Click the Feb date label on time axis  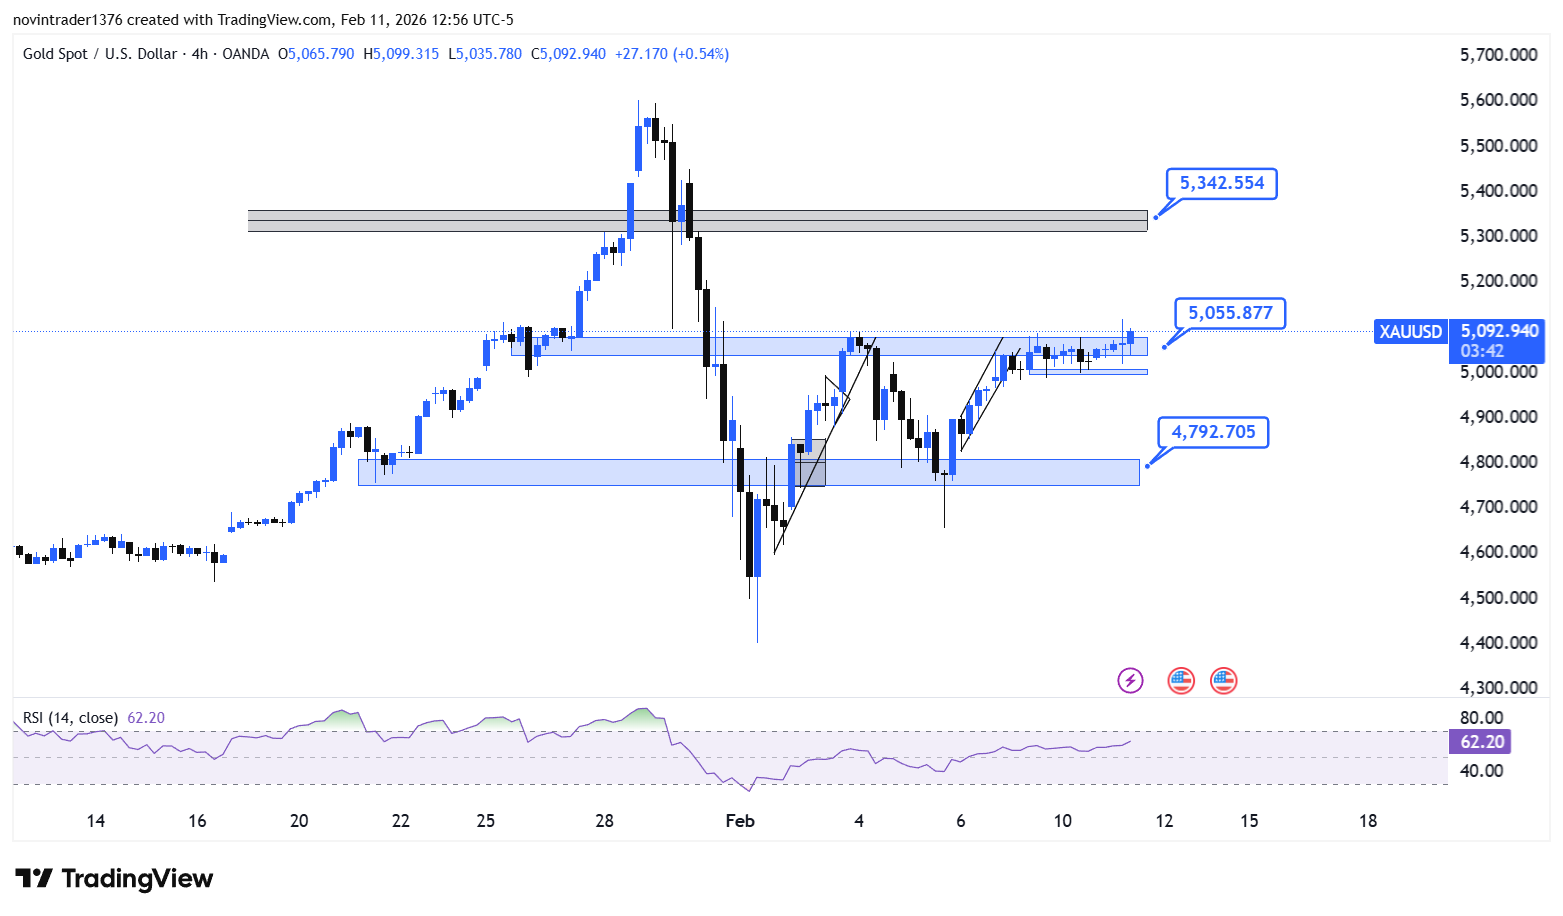click(740, 821)
